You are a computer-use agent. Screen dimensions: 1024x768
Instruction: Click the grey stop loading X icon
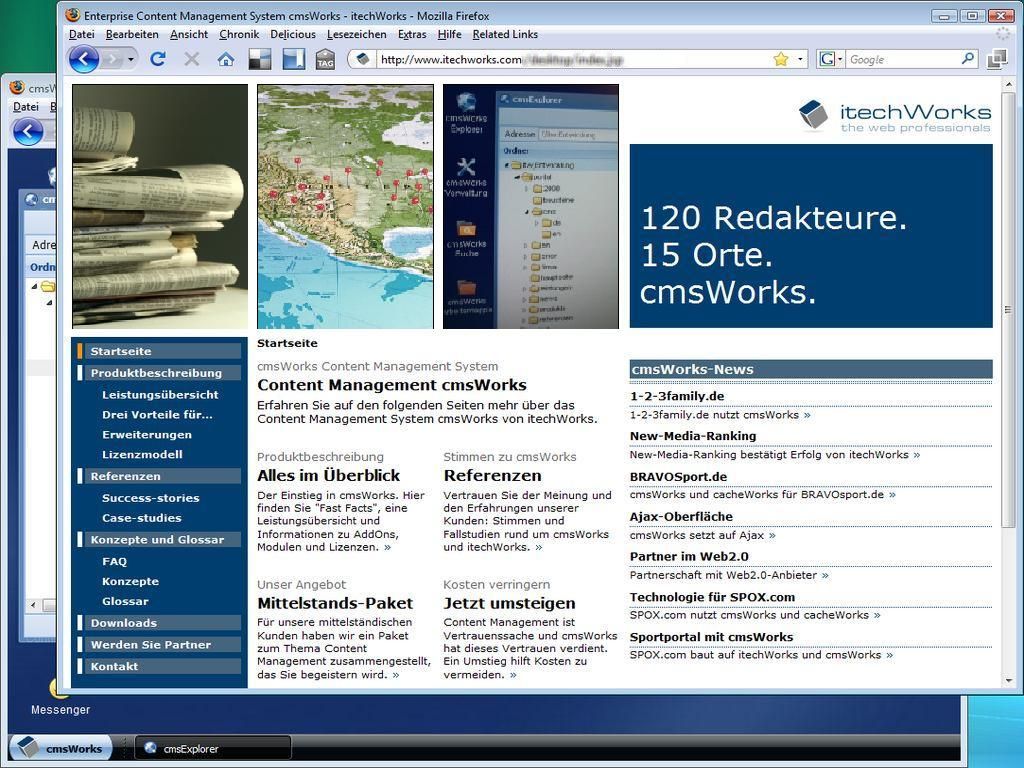(191, 59)
